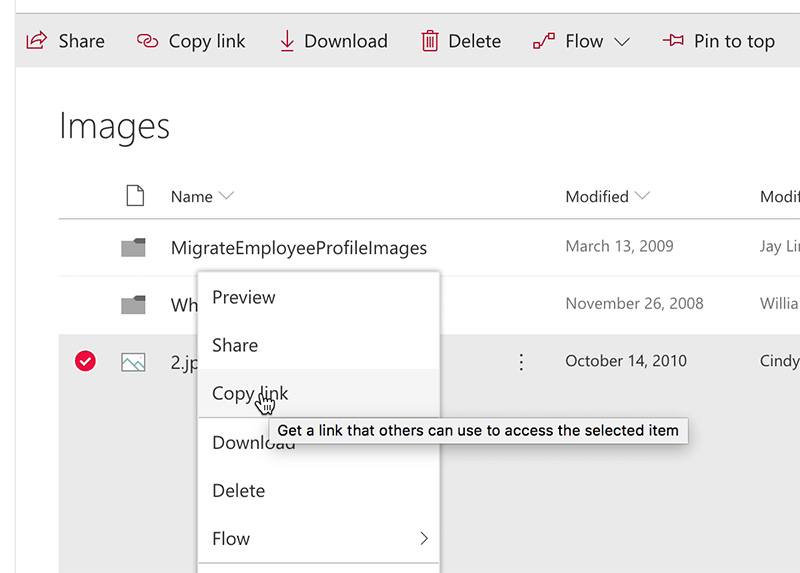This screenshot has width=800, height=573.
Task: Click the Flow icon in toolbar
Action: click(x=544, y=41)
